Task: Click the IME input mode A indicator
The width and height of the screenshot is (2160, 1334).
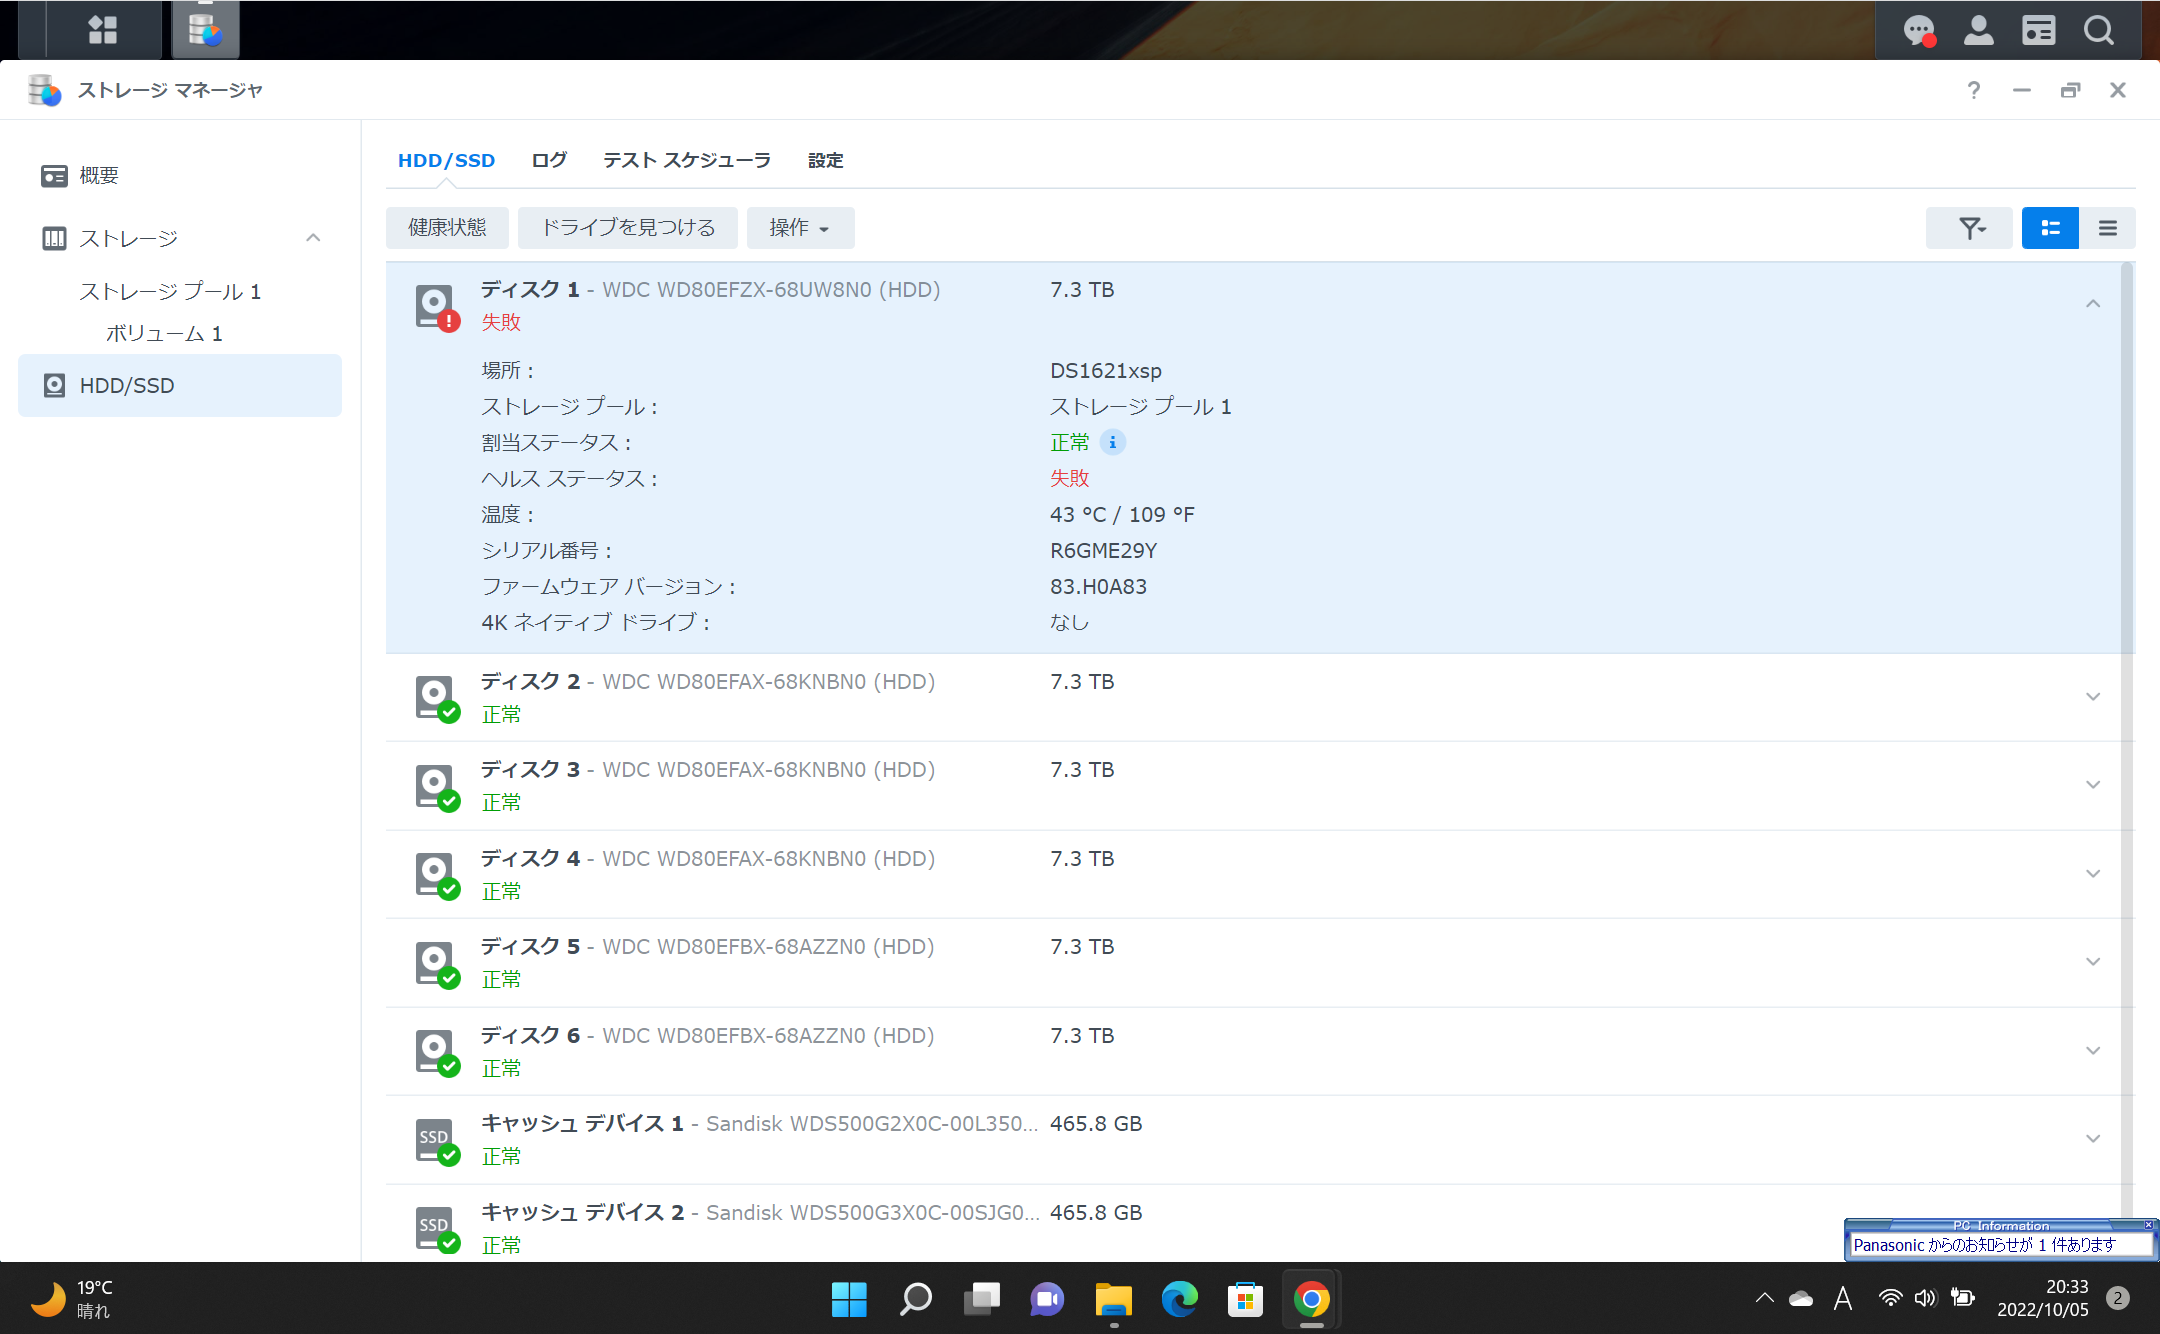Action: point(1843,1299)
